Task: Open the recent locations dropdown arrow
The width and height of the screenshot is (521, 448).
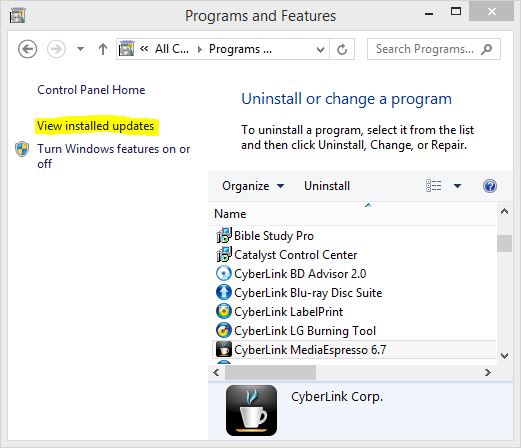Action: pos(80,49)
